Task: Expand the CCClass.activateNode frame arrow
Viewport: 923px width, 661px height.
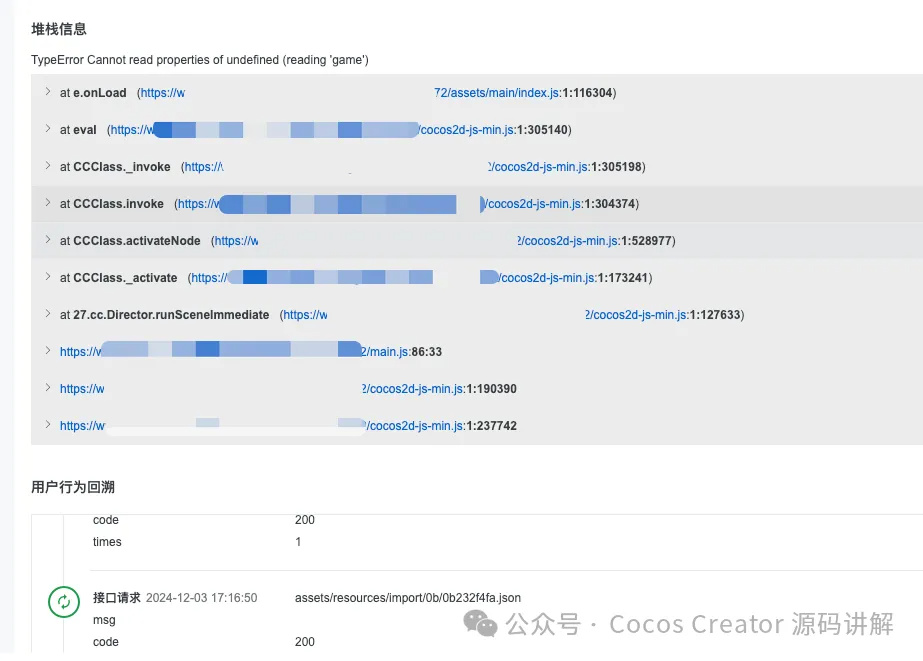Action: pos(47,240)
